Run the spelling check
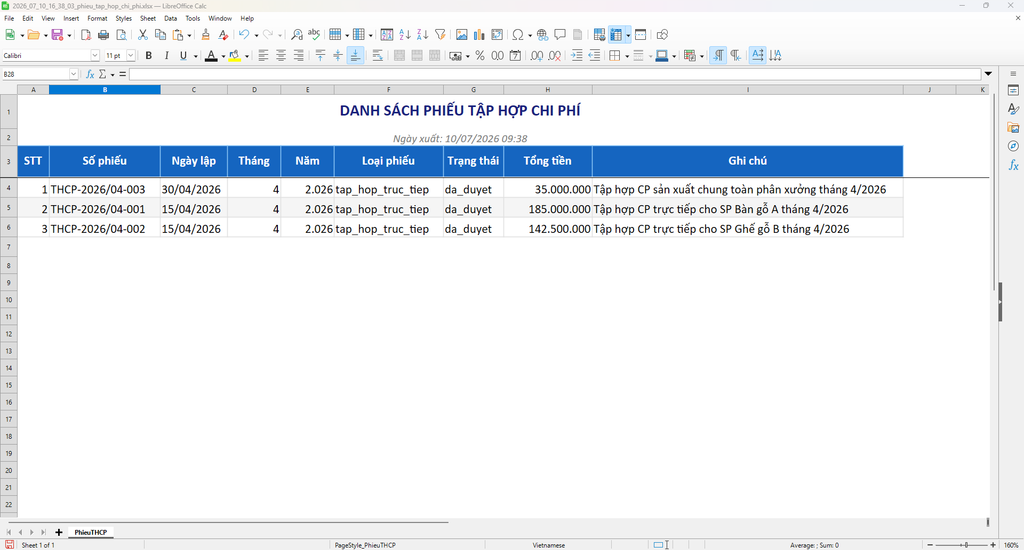Image resolution: width=1024 pixels, height=550 pixels. [314, 35]
